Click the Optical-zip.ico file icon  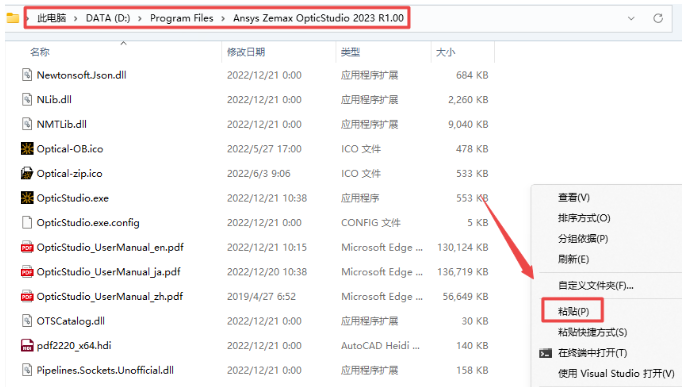27,173
